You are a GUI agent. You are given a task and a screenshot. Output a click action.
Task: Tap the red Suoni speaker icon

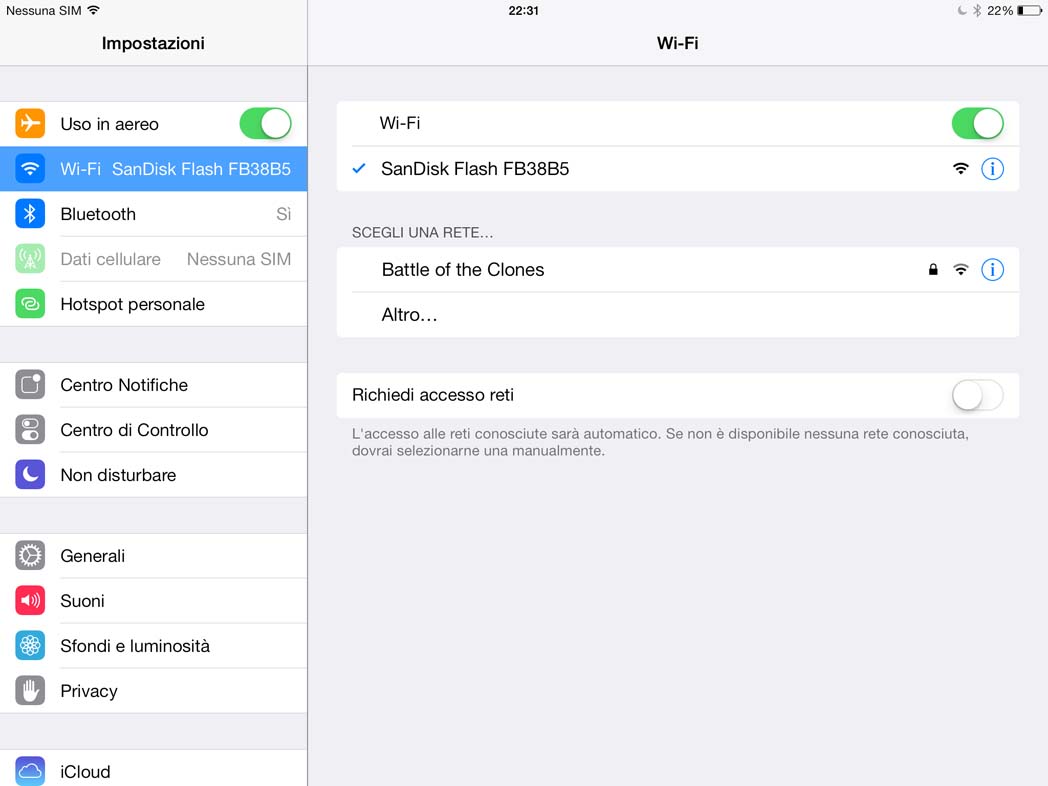click(x=30, y=601)
